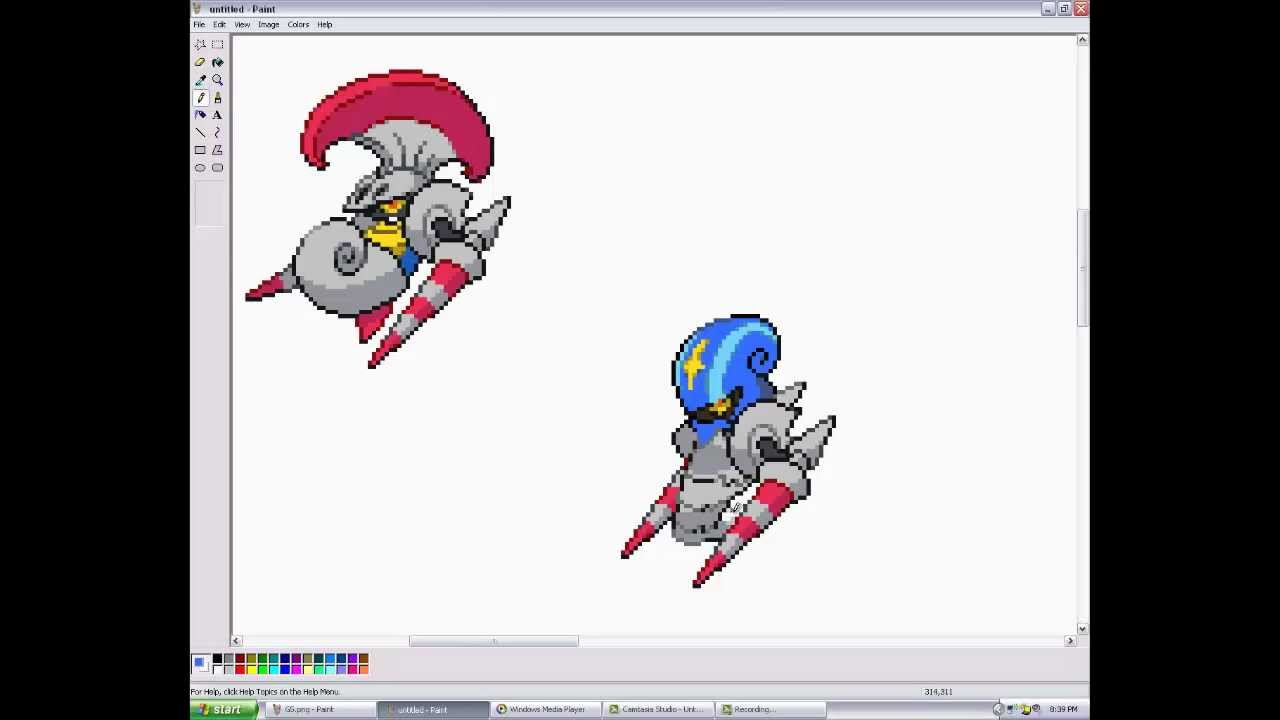The height and width of the screenshot is (720, 1280).
Task: Pick the white color swatch
Action: point(217,670)
